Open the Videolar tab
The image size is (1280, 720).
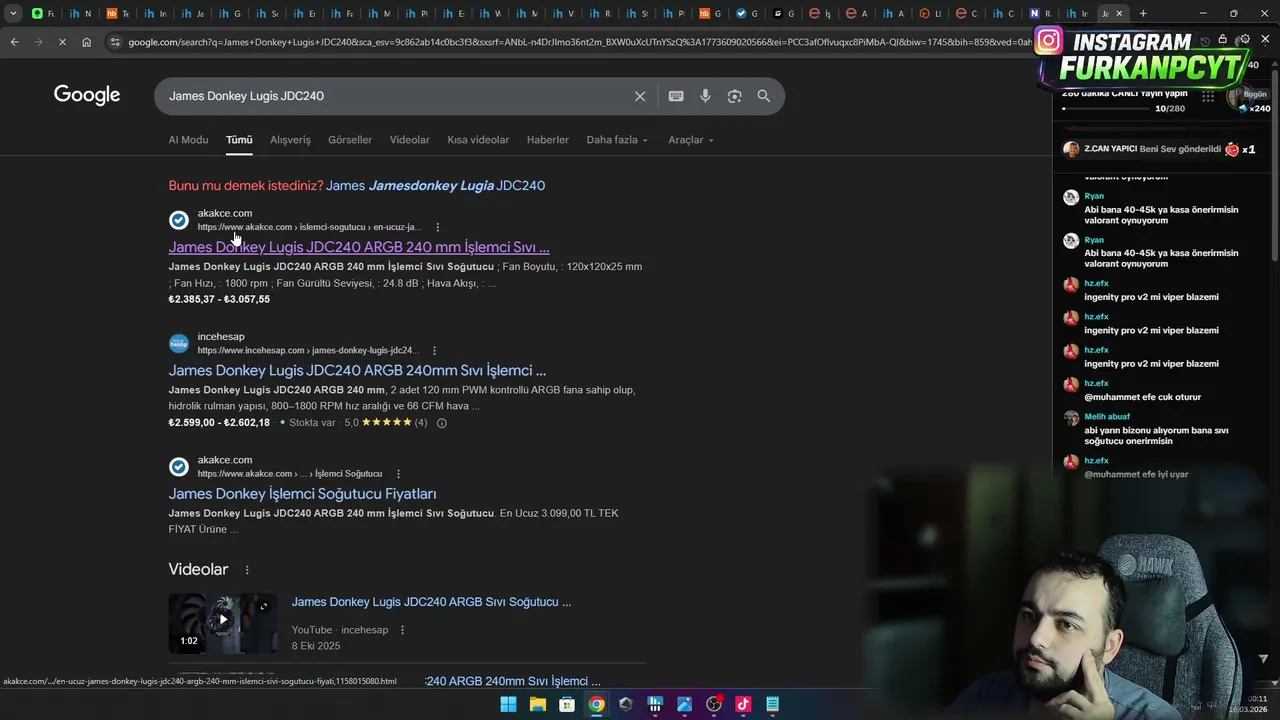pyautogui.click(x=409, y=140)
